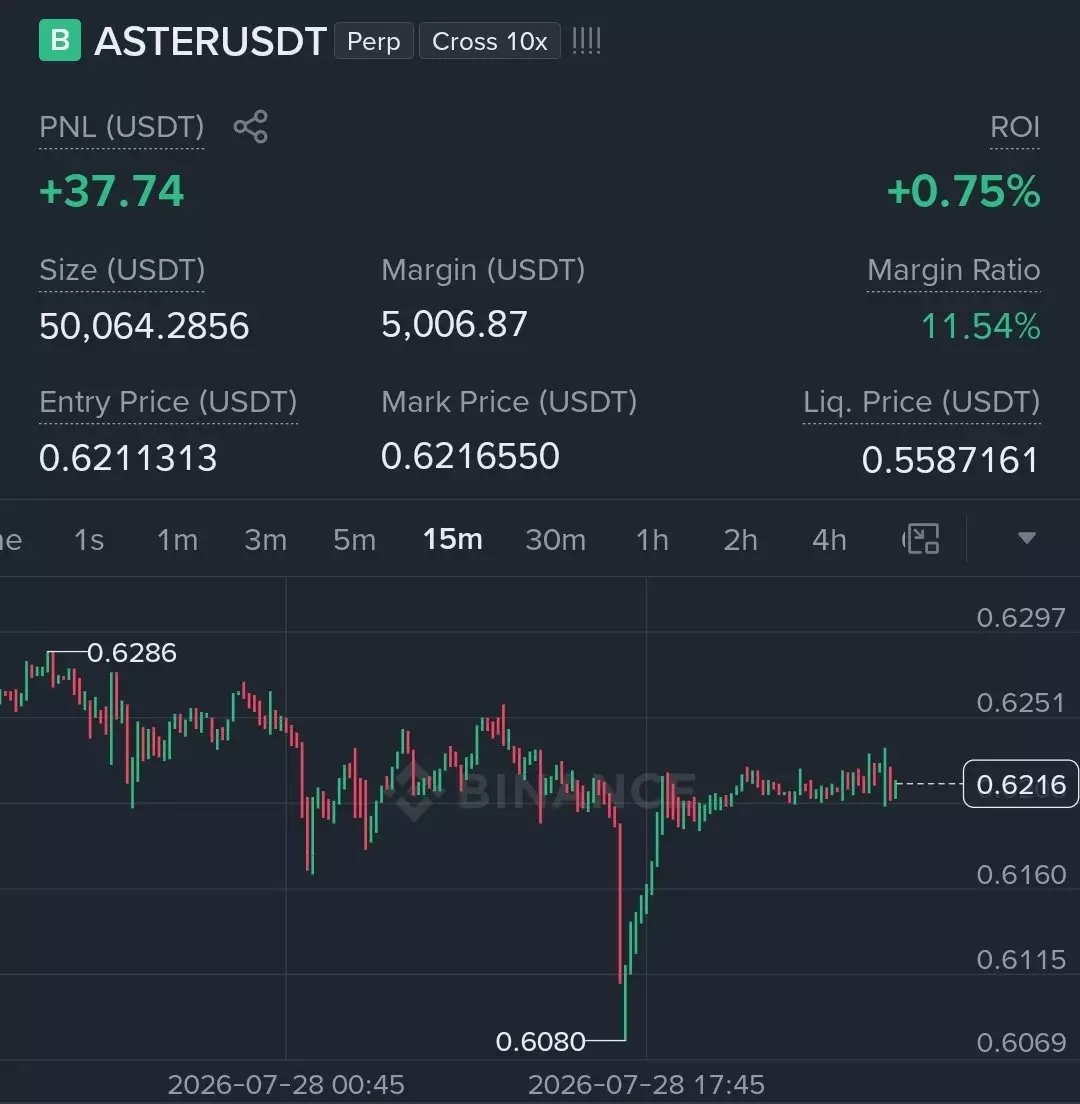This screenshot has height=1104, width=1080.
Task: Click the 11.54% margin ratio value
Action: tap(981, 326)
